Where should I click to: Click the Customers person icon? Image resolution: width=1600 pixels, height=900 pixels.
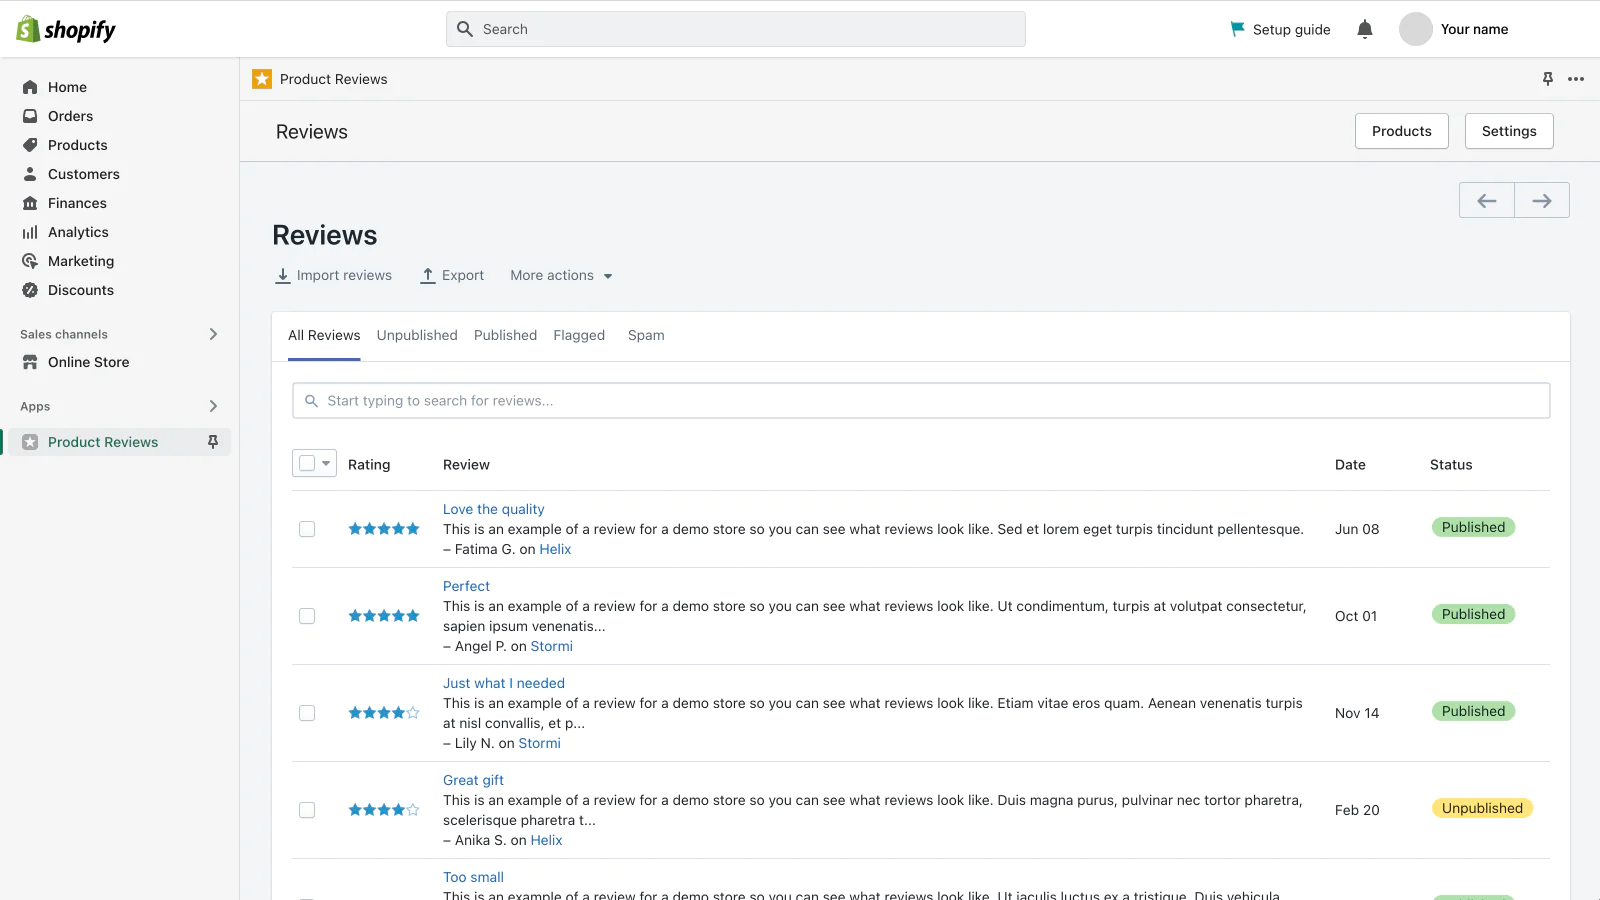(30, 174)
